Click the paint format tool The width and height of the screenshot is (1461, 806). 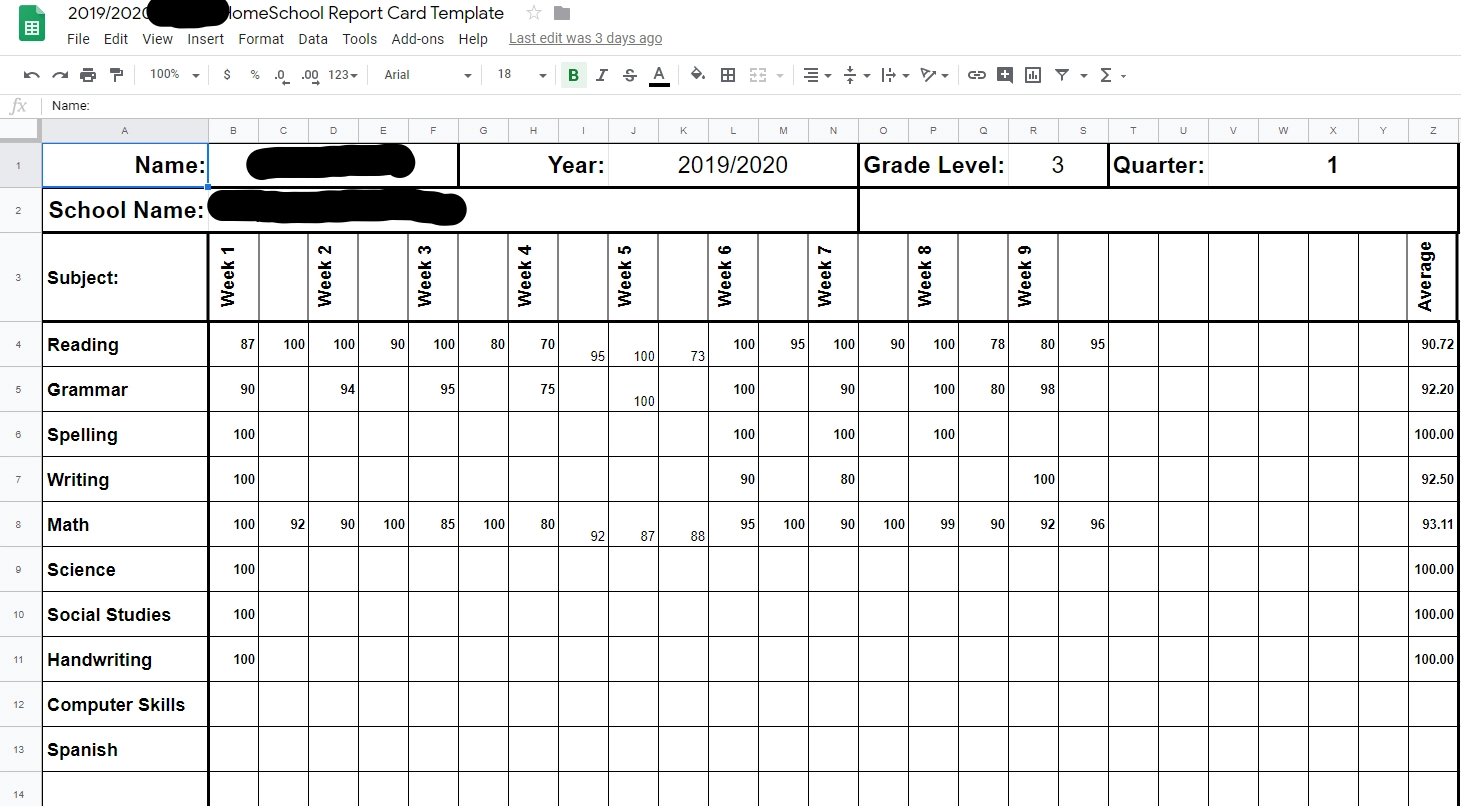tap(117, 74)
